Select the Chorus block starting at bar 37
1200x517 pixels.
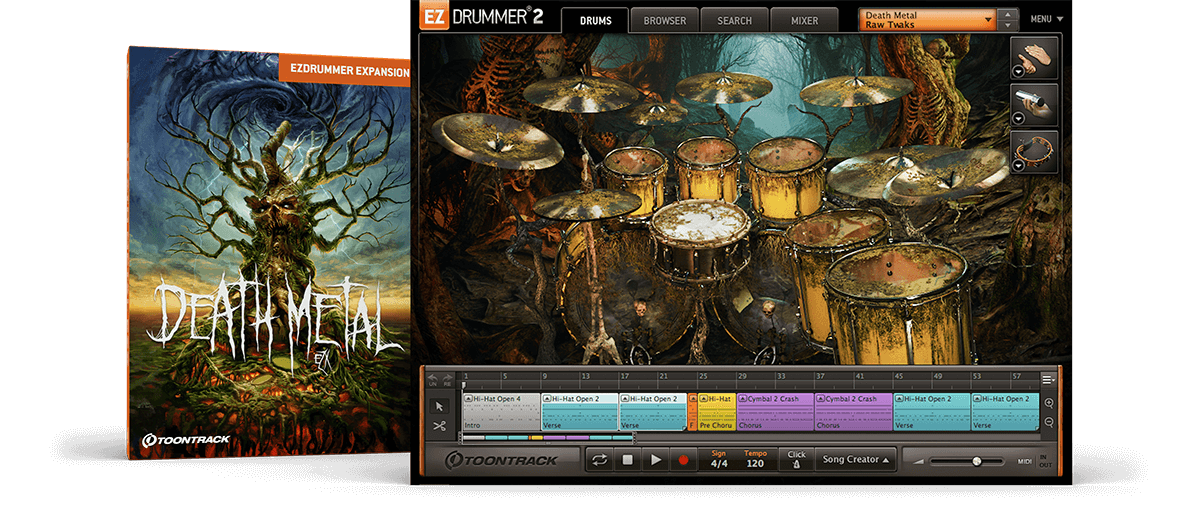point(854,411)
